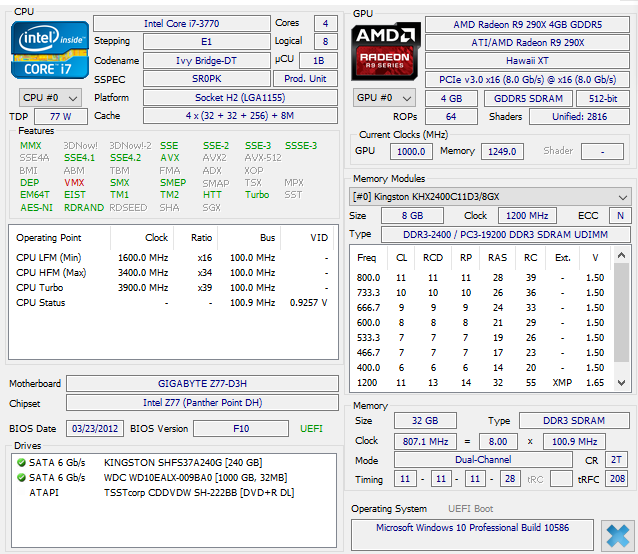The width and height of the screenshot is (638, 554).
Task: Click the Windows 10 Professional Build 10586 field
Action: point(472,534)
